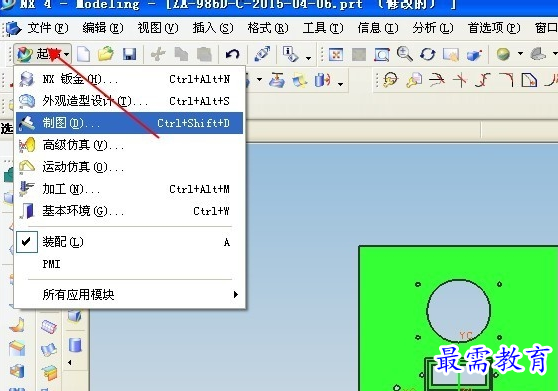Open the 视图(V) menu

coord(158,28)
